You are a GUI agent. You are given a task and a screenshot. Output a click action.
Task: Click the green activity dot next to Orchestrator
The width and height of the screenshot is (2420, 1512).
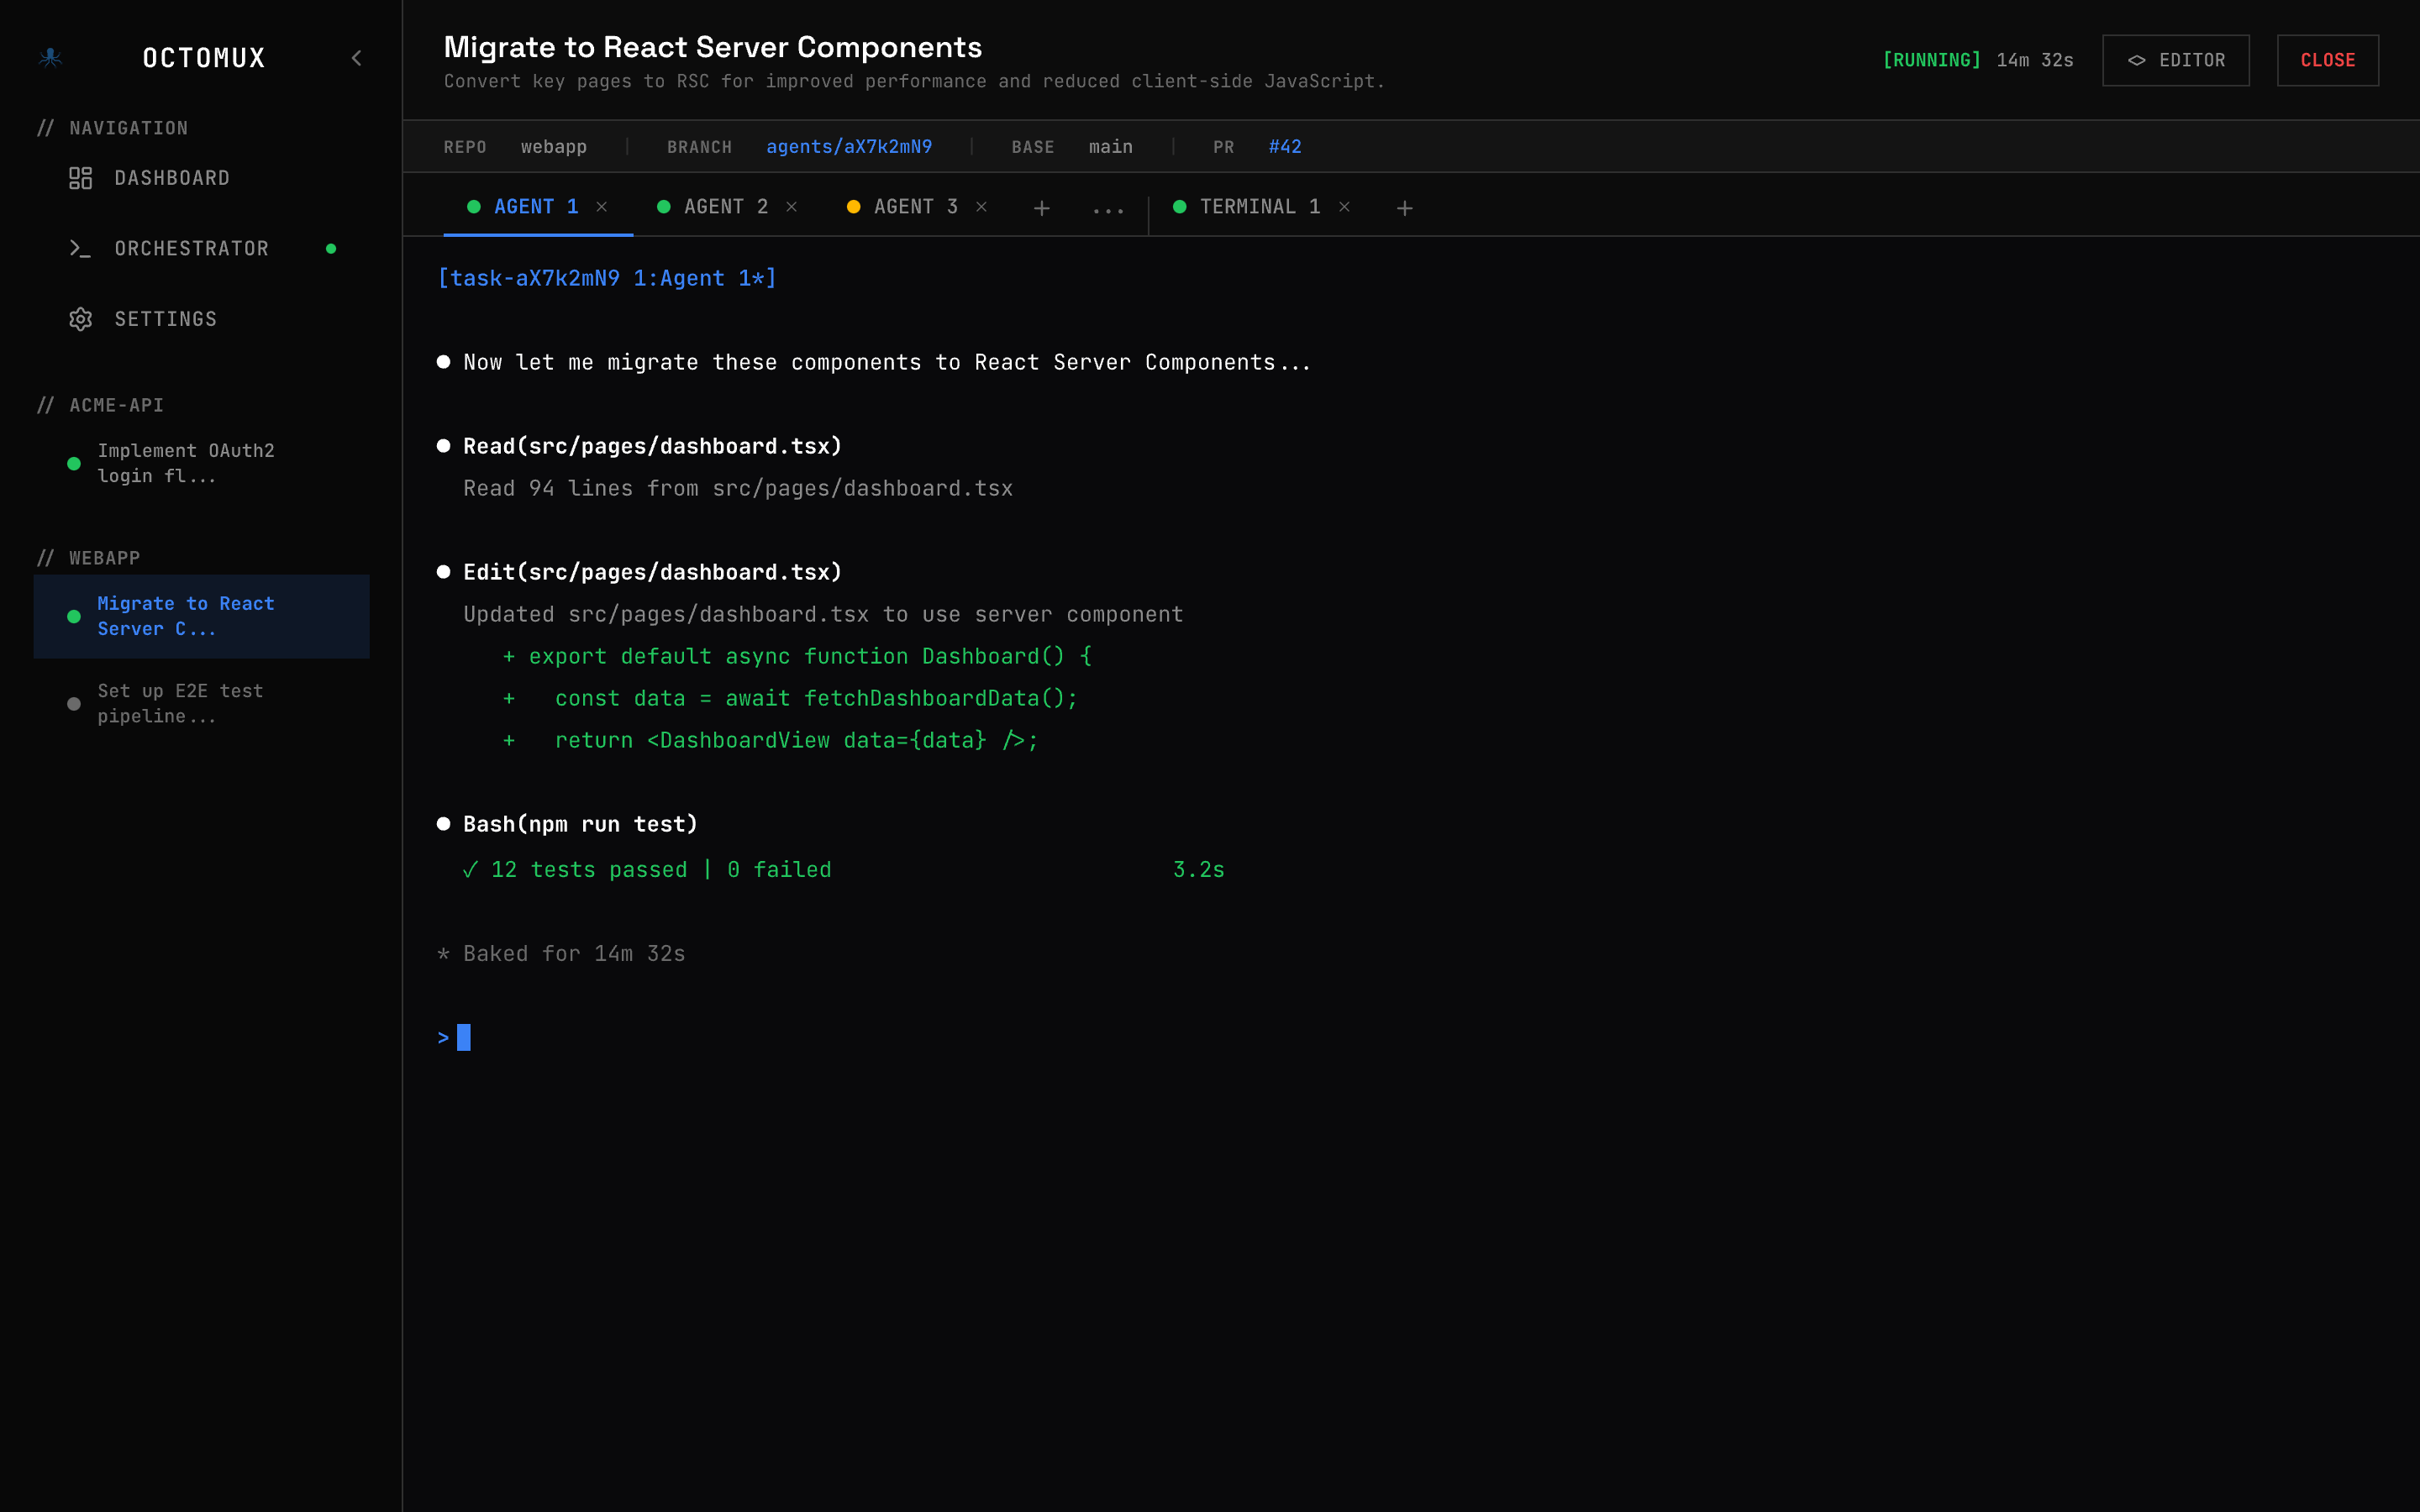[x=330, y=248]
